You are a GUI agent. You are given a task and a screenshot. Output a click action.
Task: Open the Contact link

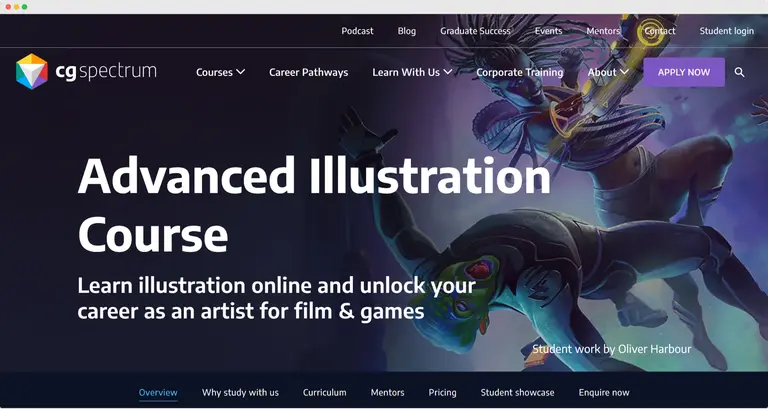click(x=660, y=31)
